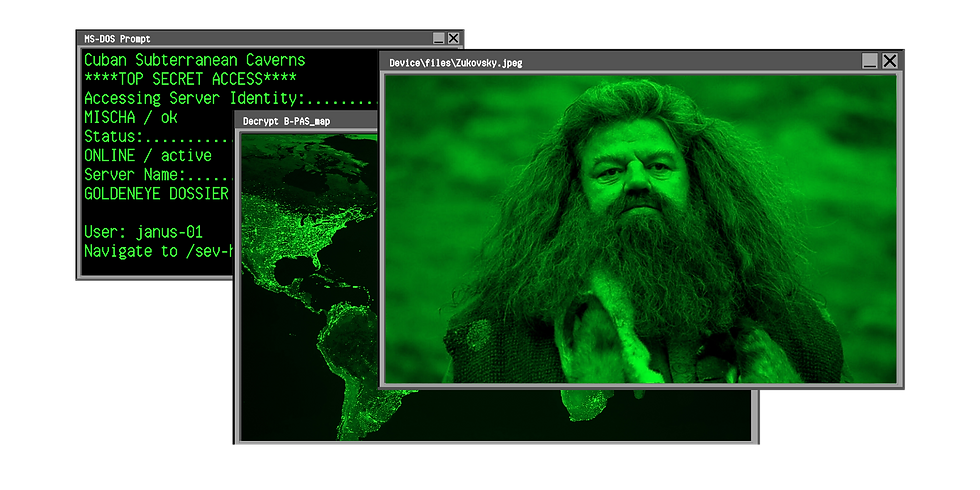Click the 'User: janus-01' line

click(143, 232)
